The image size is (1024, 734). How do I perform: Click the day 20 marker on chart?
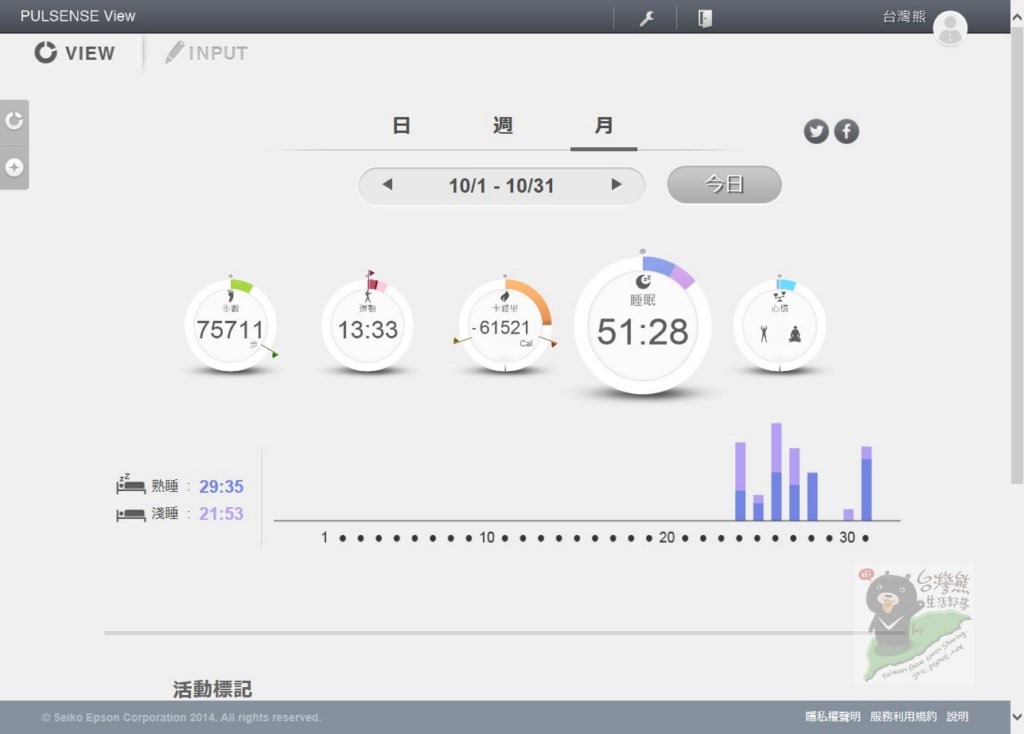click(667, 537)
